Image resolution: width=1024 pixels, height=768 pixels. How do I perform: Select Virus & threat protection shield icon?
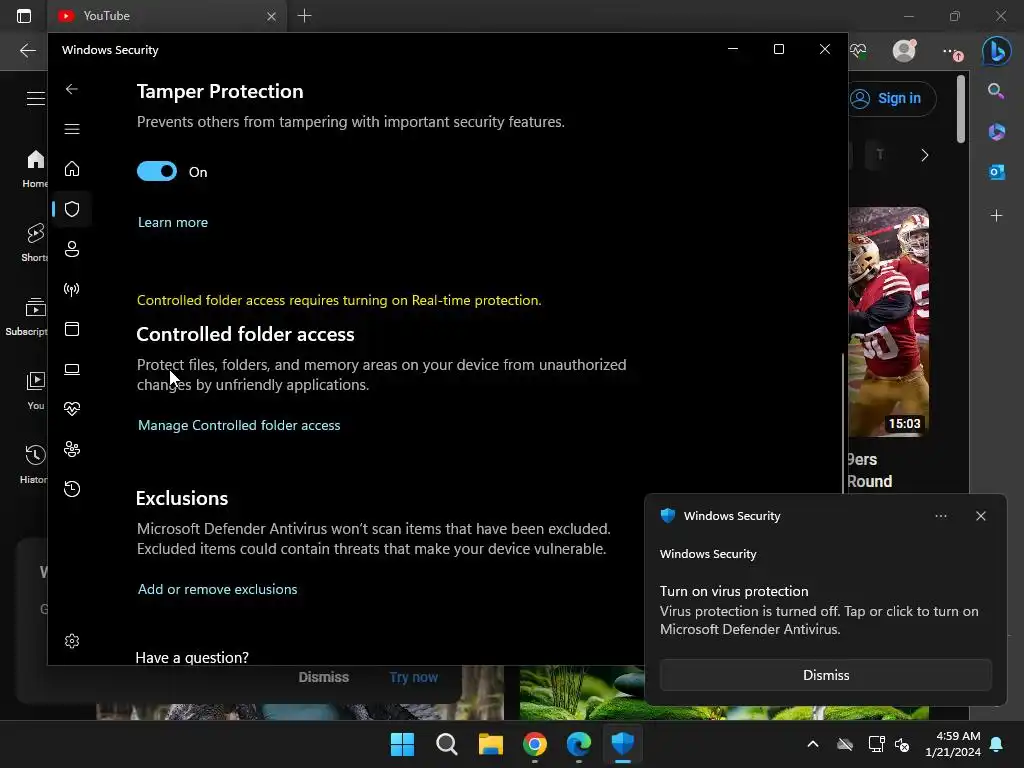click(x=72, y=209)
